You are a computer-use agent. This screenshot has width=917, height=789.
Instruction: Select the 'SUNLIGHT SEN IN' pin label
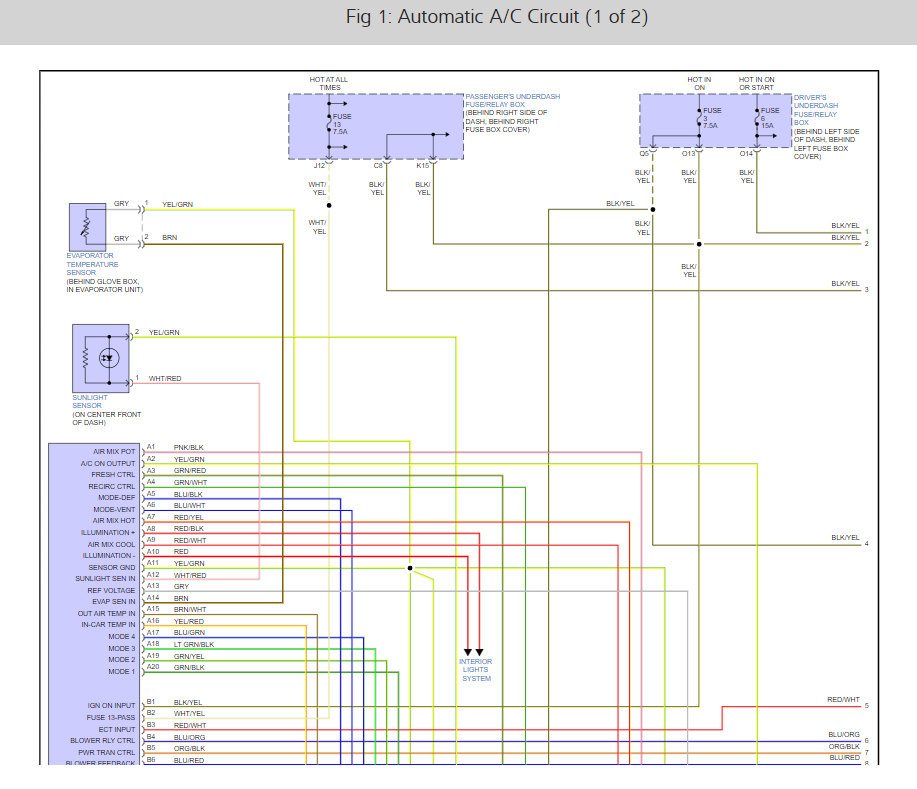(105, 578)
